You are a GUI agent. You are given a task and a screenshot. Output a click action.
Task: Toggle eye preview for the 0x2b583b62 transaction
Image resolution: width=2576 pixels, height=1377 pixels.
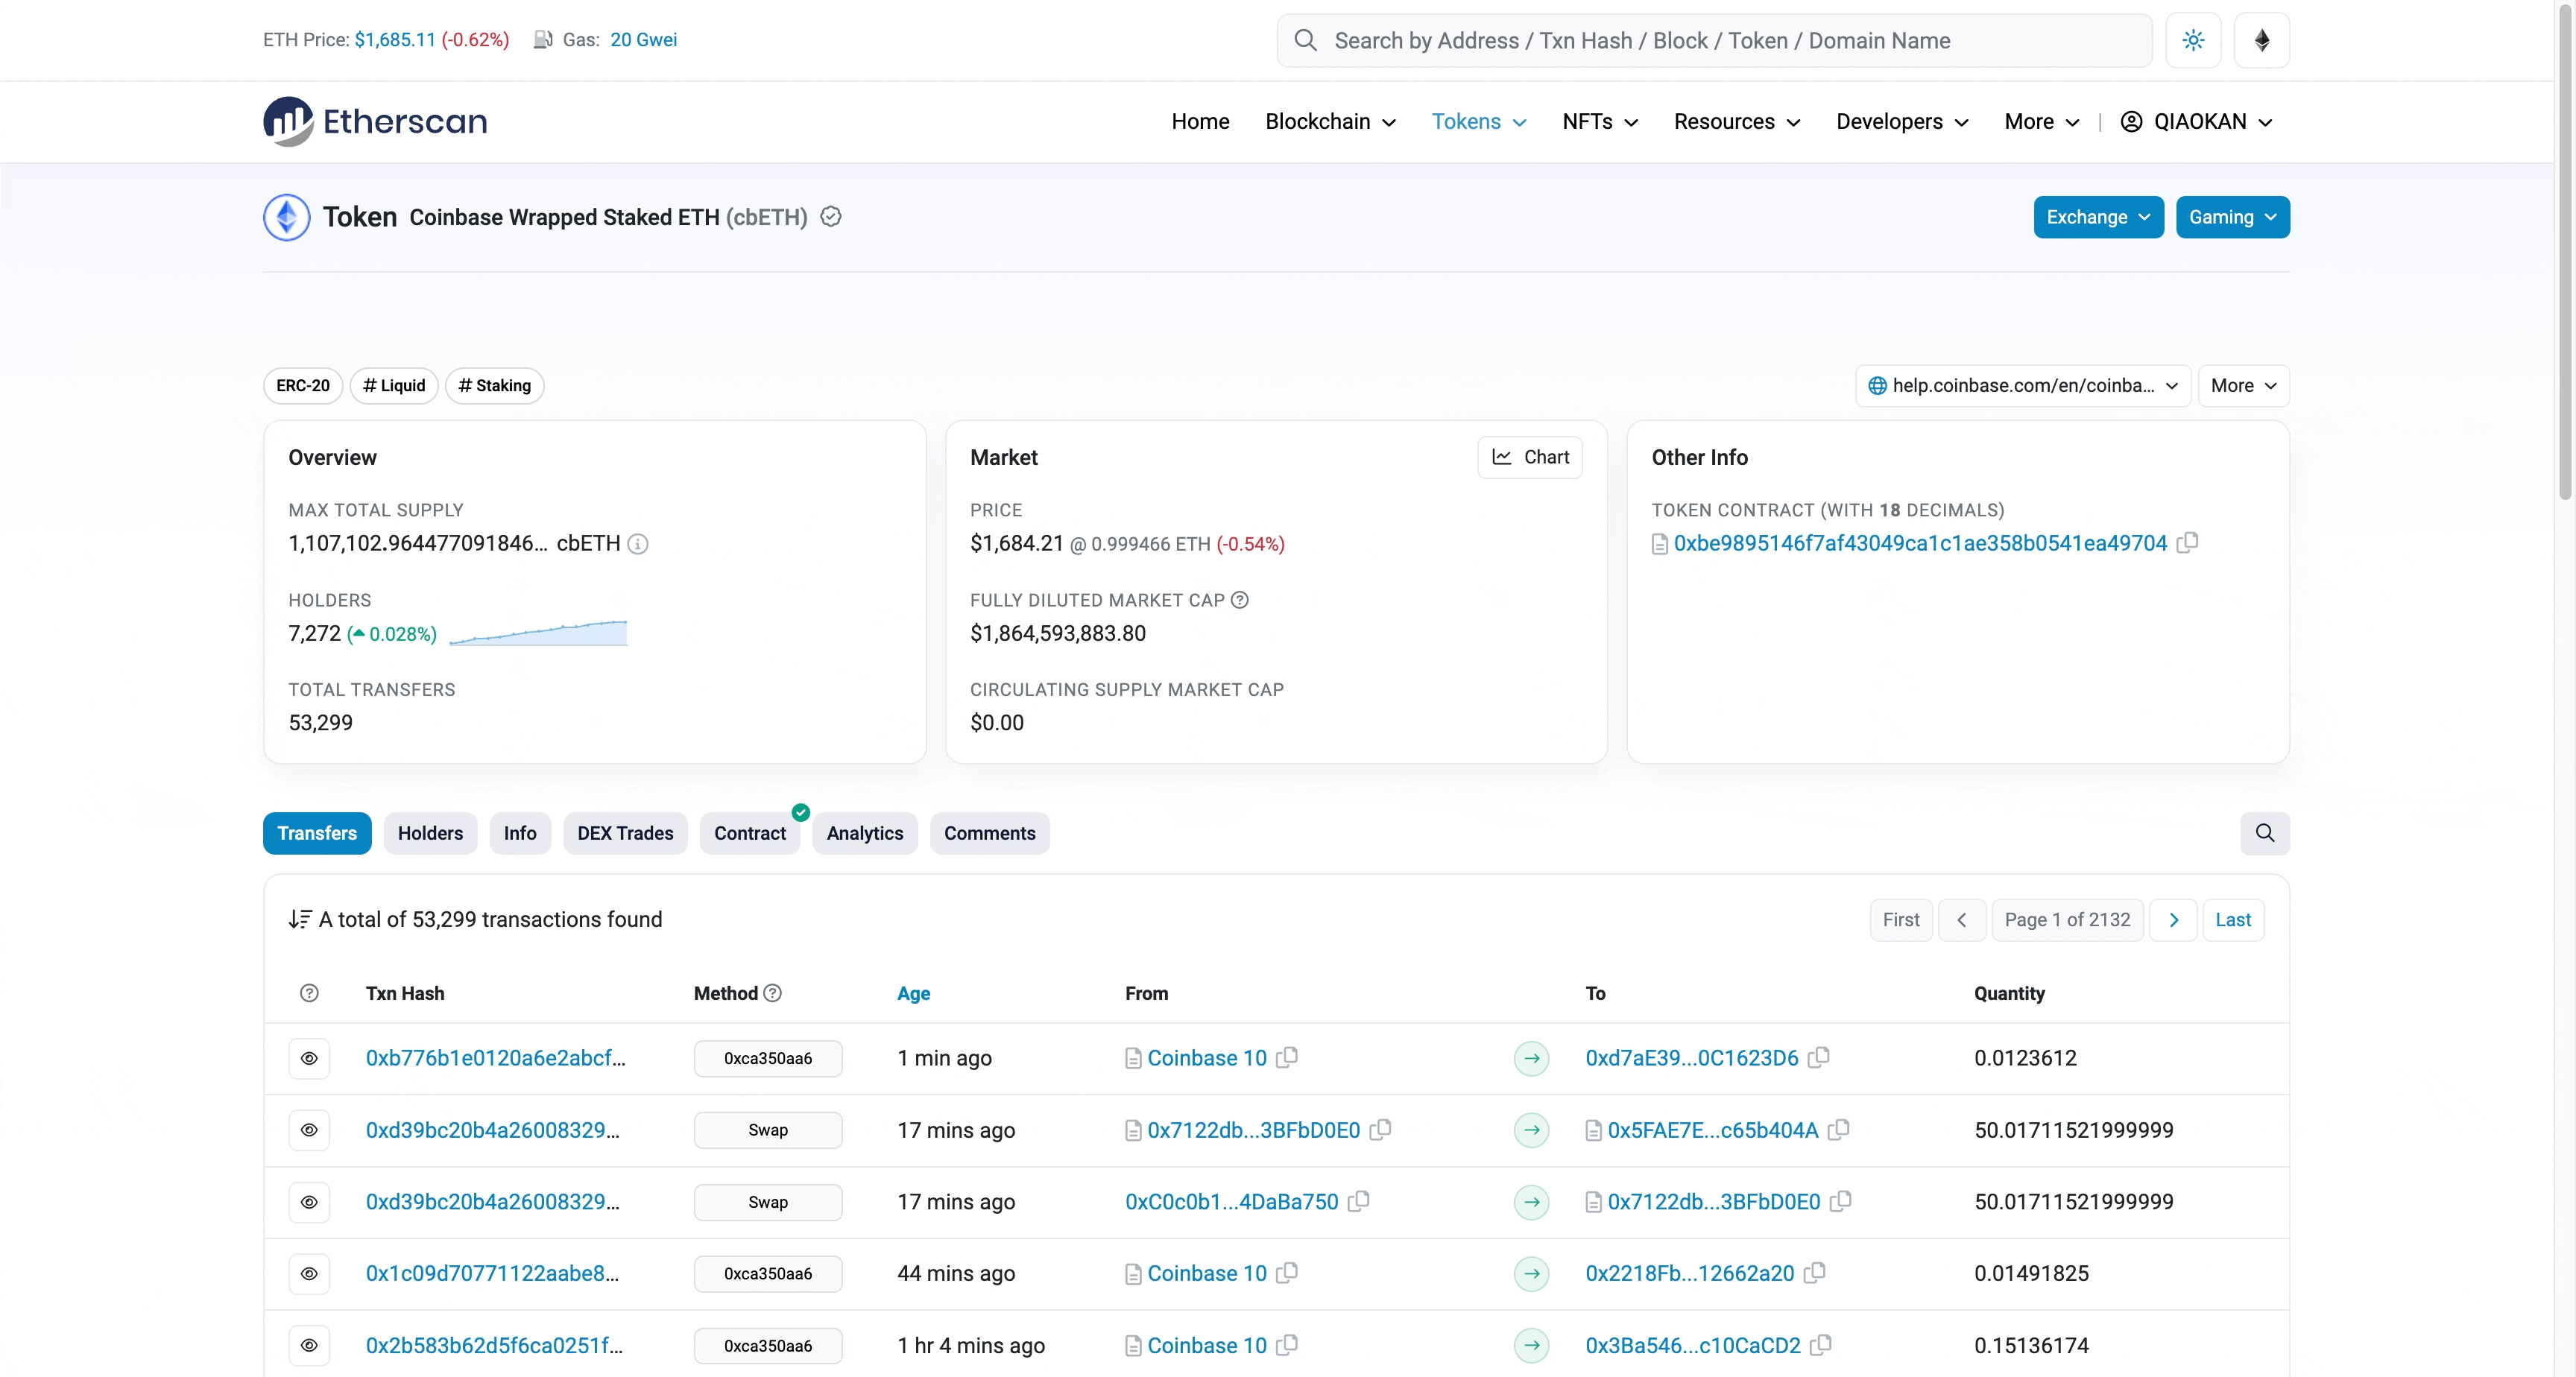tap(309, 1345)
